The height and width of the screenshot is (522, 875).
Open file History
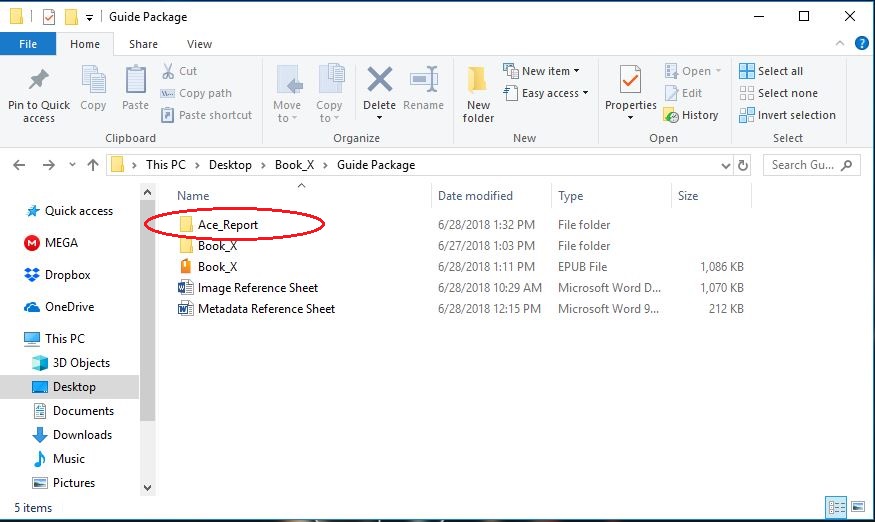point(691,115)
